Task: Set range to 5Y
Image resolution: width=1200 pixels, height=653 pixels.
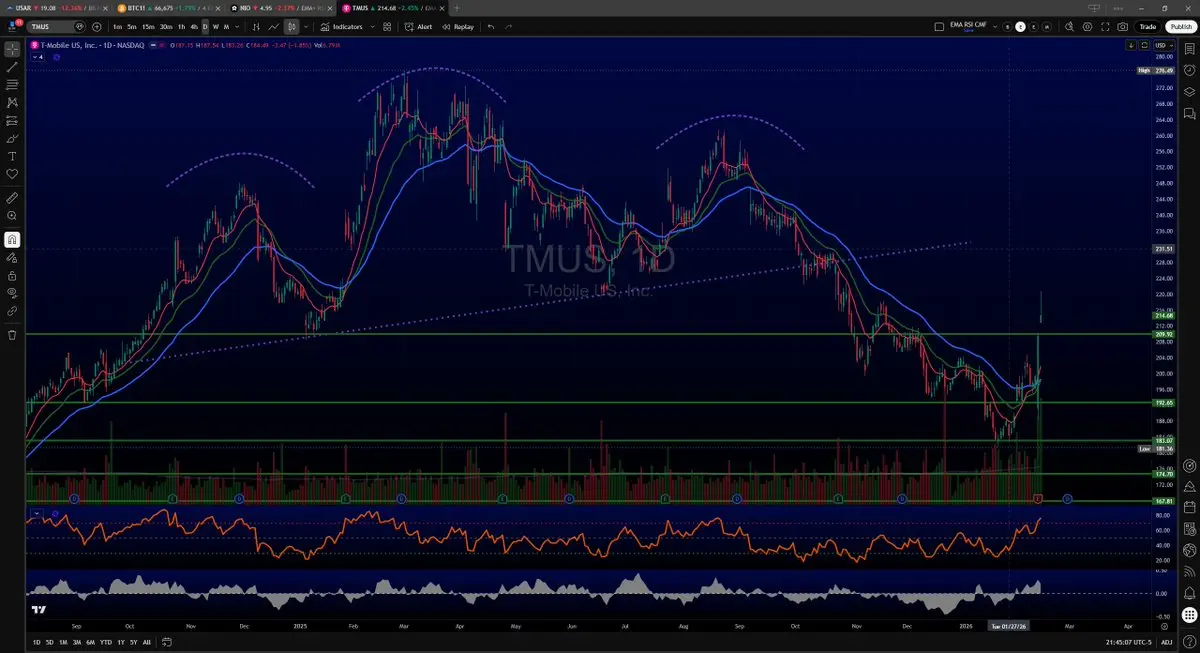Action: pyautogui.click(x=134, y=642)
